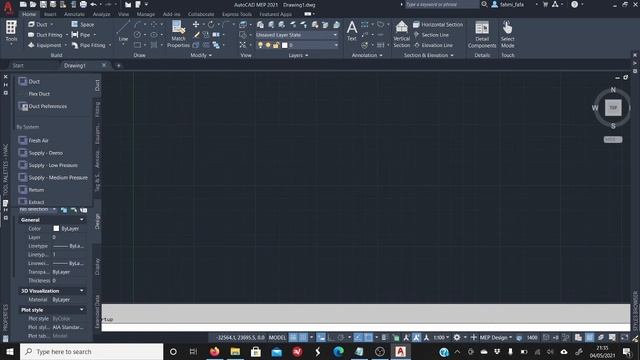Expand the Annotation panel dropdown
The height and width of the screenshot is (360, 640).
click(367, 56)
